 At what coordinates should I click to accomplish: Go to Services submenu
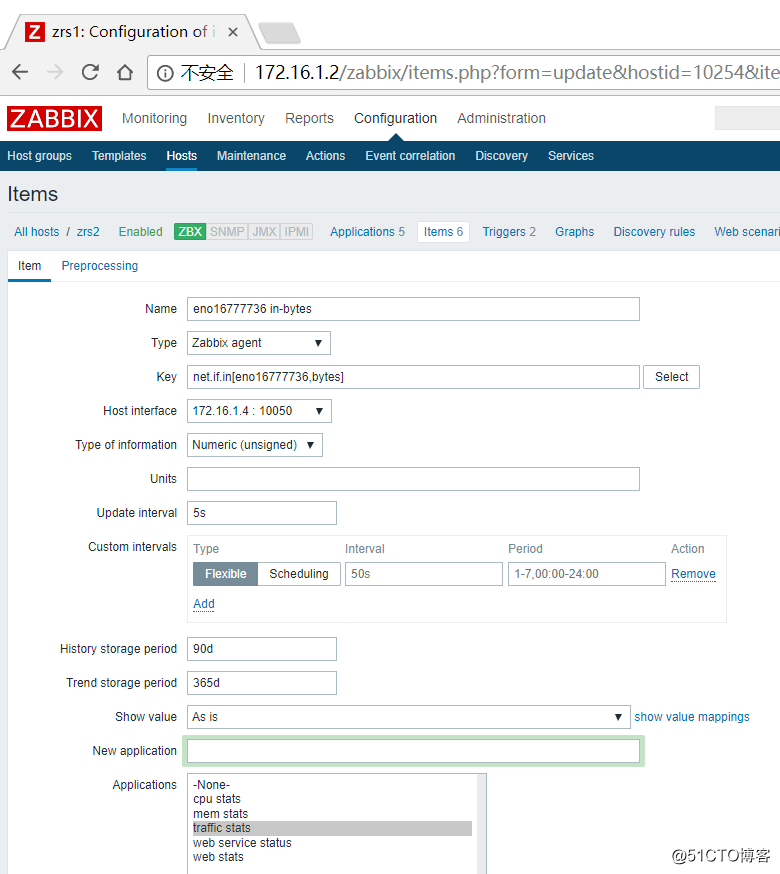pyautogui.click(x=571, y=156)
